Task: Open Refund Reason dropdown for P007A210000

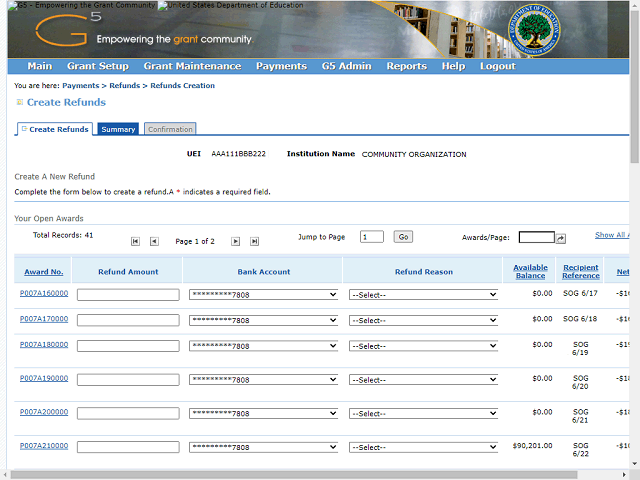Action: click(423, 448)
